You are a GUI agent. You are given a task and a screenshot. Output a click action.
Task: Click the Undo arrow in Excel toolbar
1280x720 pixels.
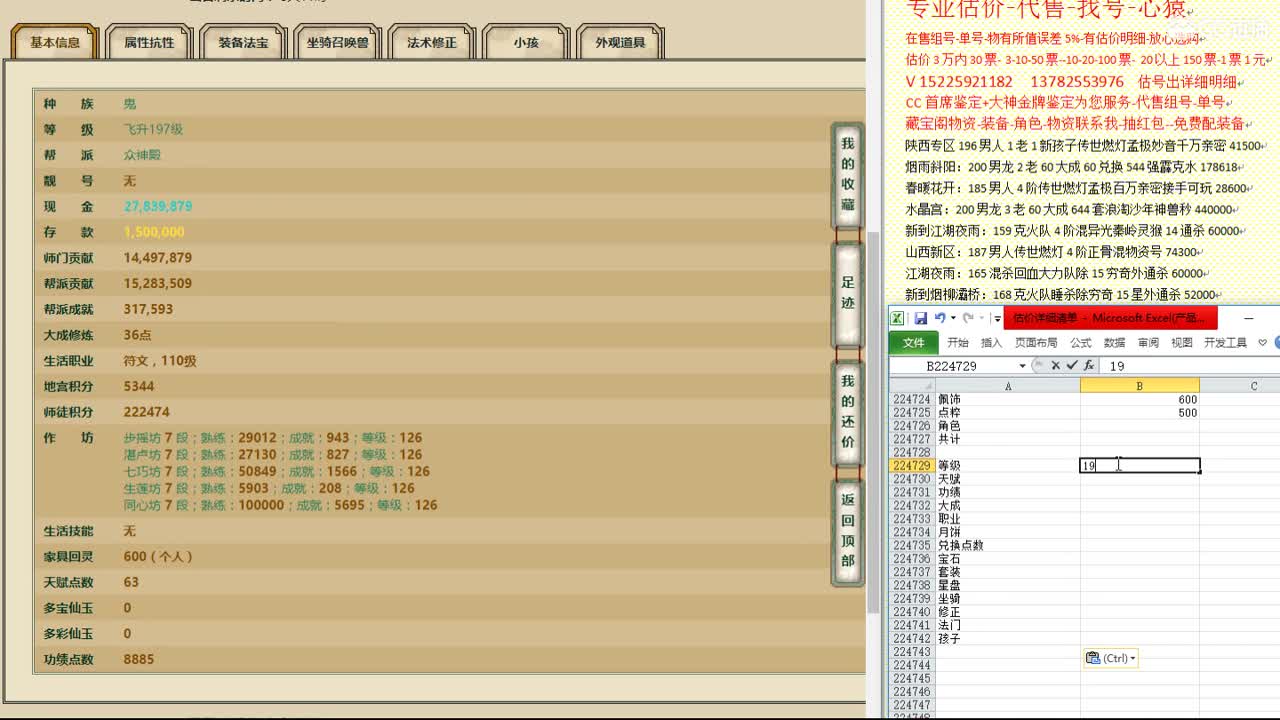point(940,318)
